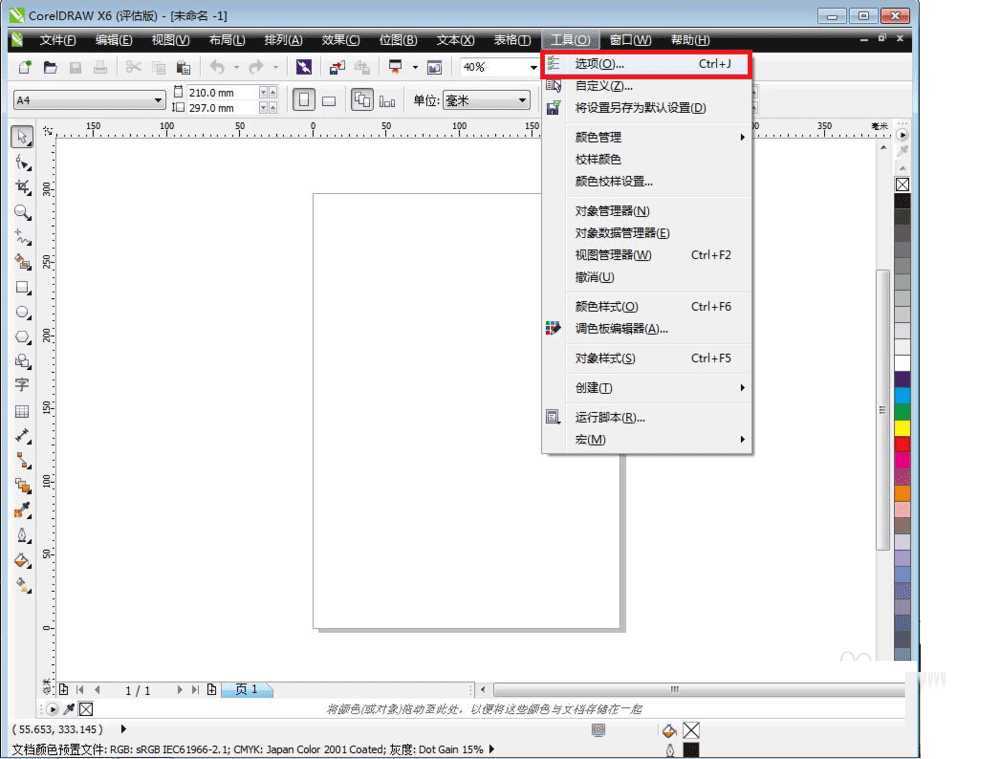Toggle portrait page orientation
The image size is (1000, 759).
[x=302, y=100]
